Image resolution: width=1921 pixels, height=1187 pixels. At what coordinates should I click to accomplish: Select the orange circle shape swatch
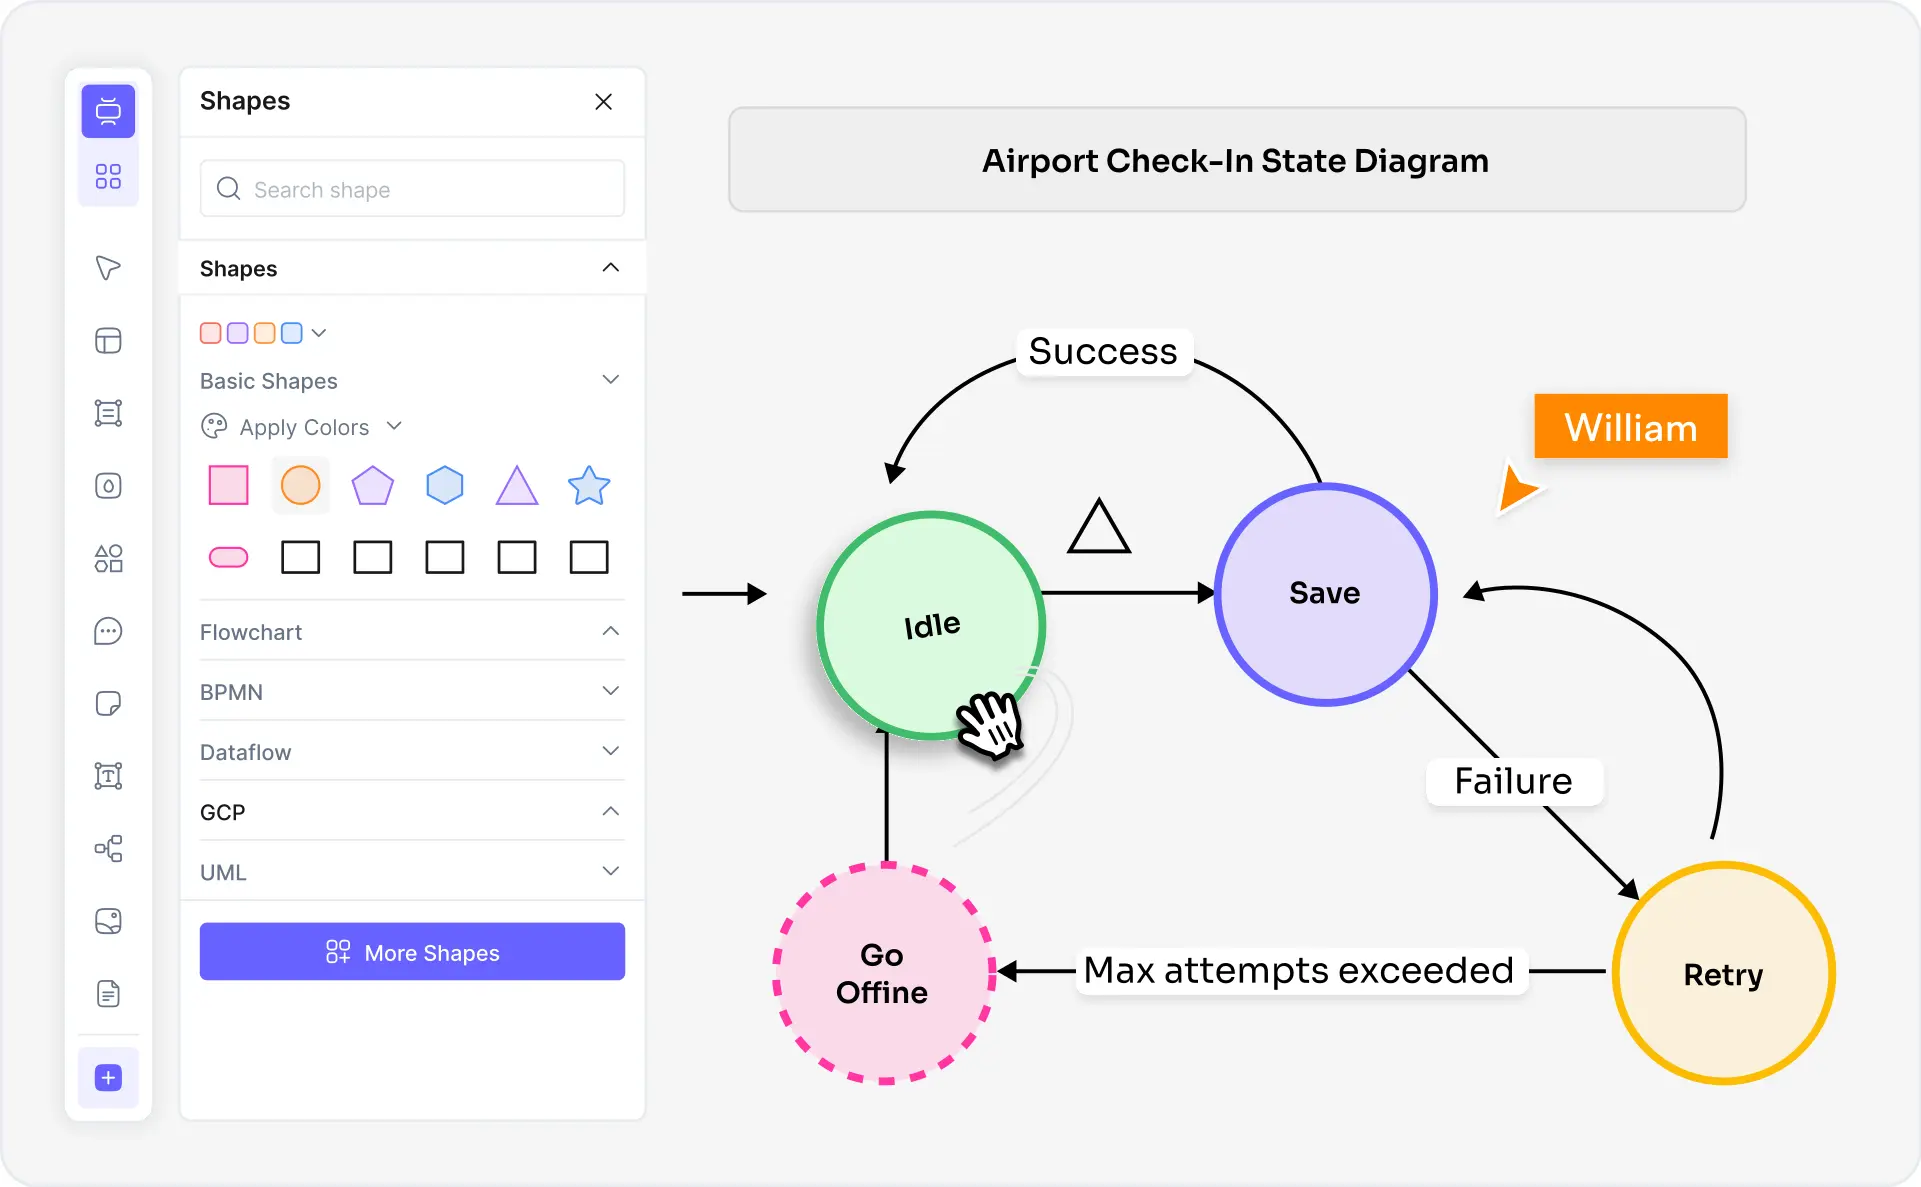point(300,485)
